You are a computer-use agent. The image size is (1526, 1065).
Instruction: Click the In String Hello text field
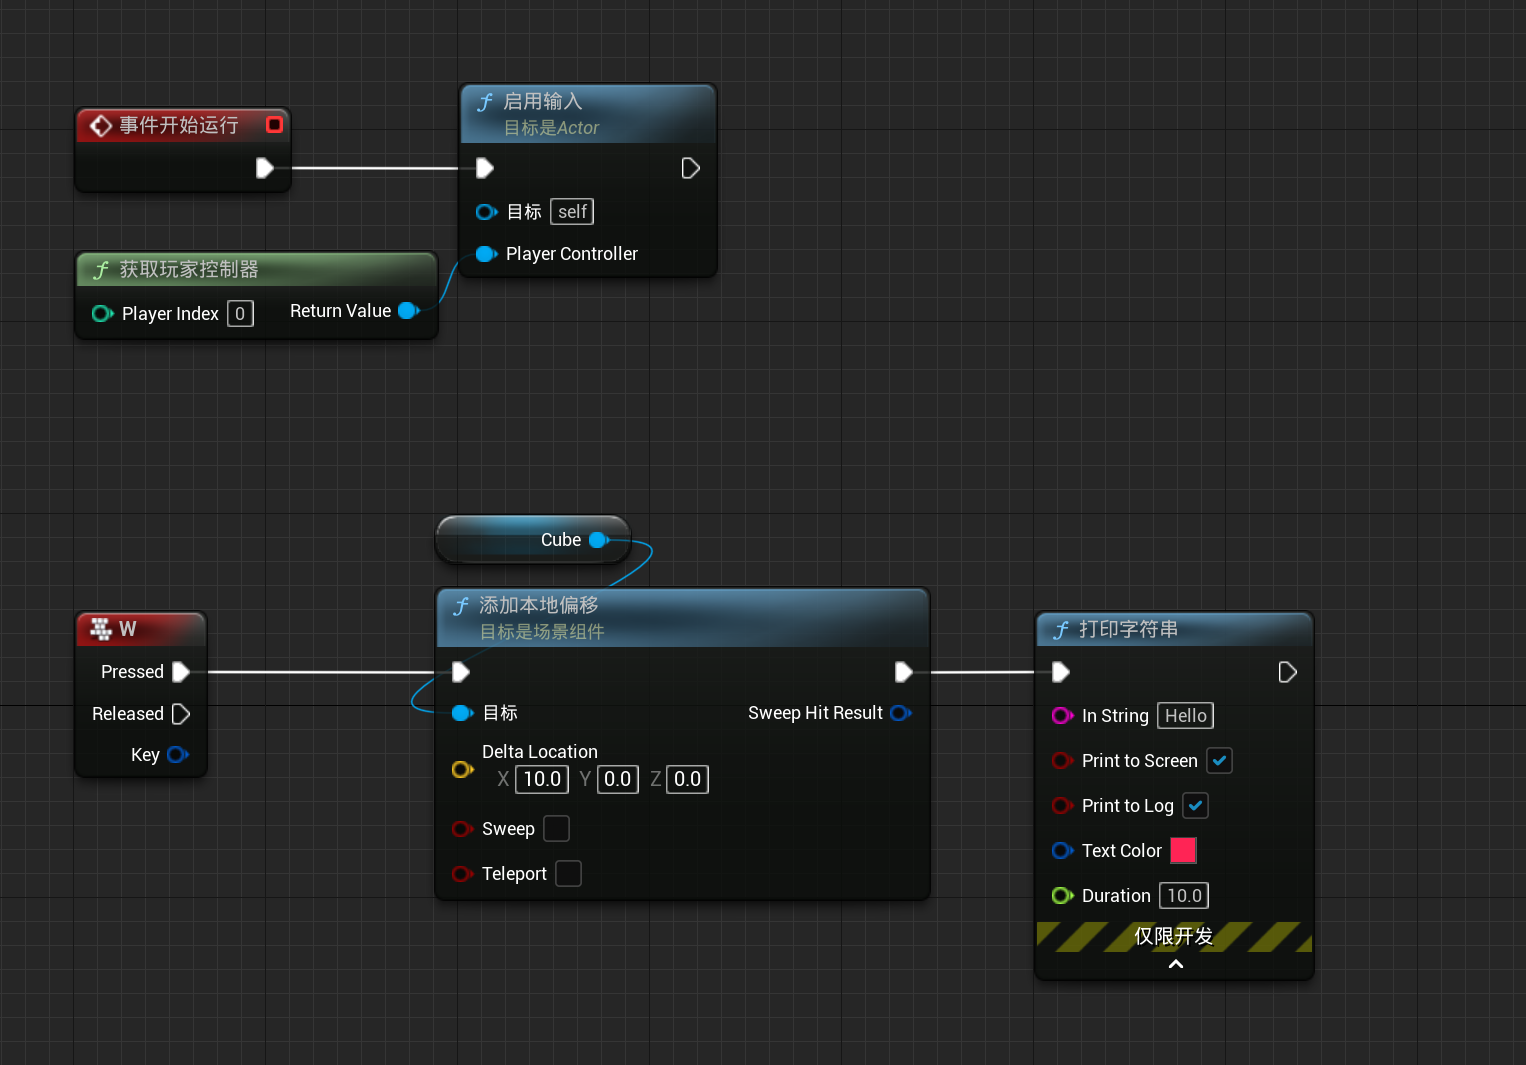1185,716
